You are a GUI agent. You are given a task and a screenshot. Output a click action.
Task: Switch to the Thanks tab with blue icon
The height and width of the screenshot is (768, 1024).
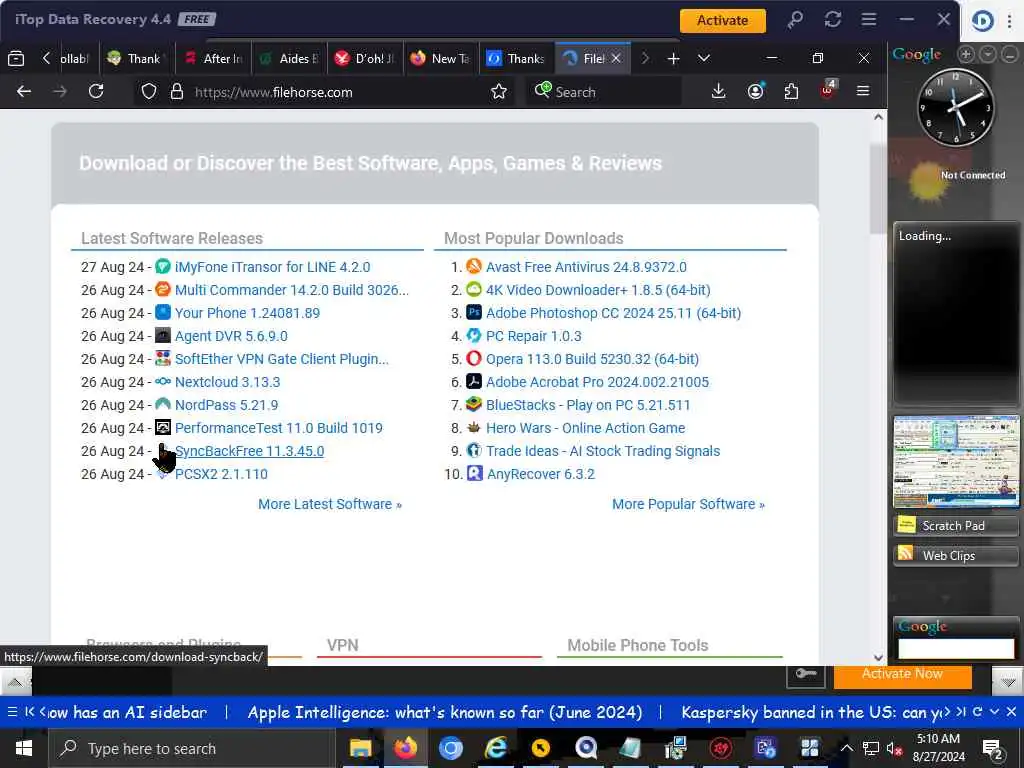(x=517, y=59)
